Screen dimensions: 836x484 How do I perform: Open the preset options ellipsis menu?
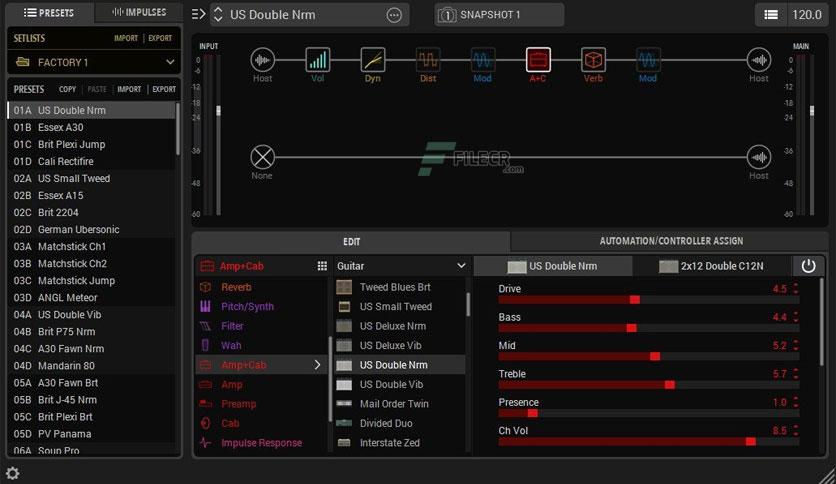point(394,15)
